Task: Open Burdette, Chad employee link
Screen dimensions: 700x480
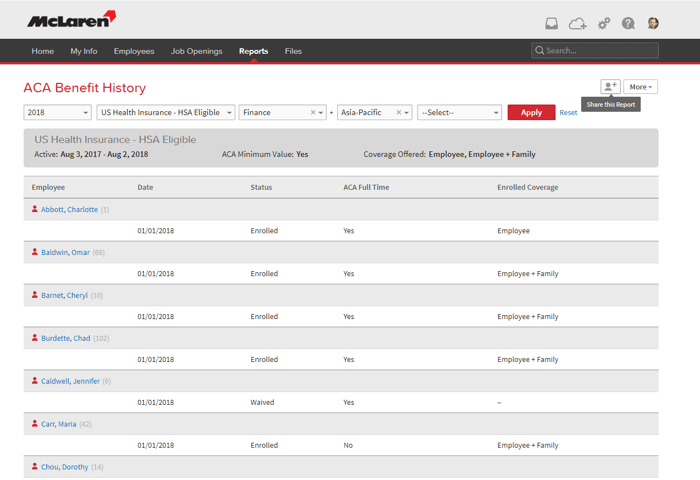Action: 66,338
